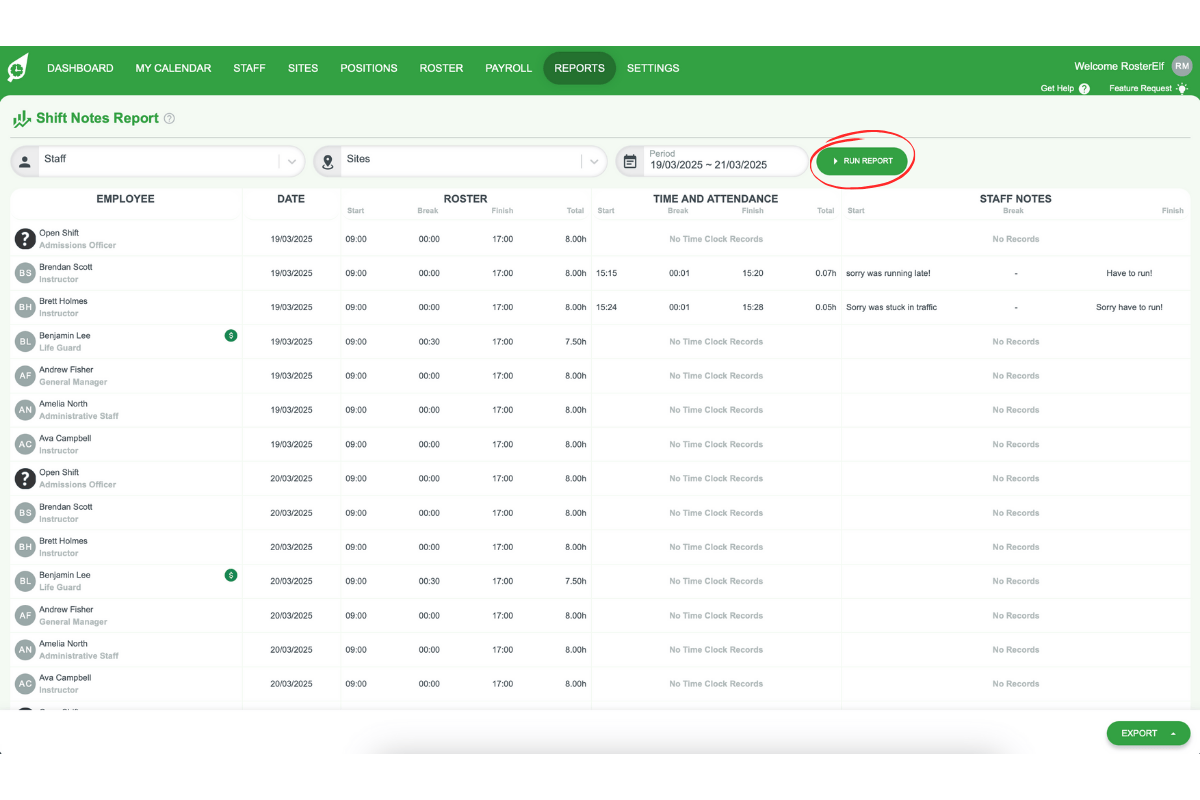Image resolution: width=1200 pixels, height=800 pixels.
Task: Click the Shift Notes Report help icon
Action: click(x=170, y=118)
